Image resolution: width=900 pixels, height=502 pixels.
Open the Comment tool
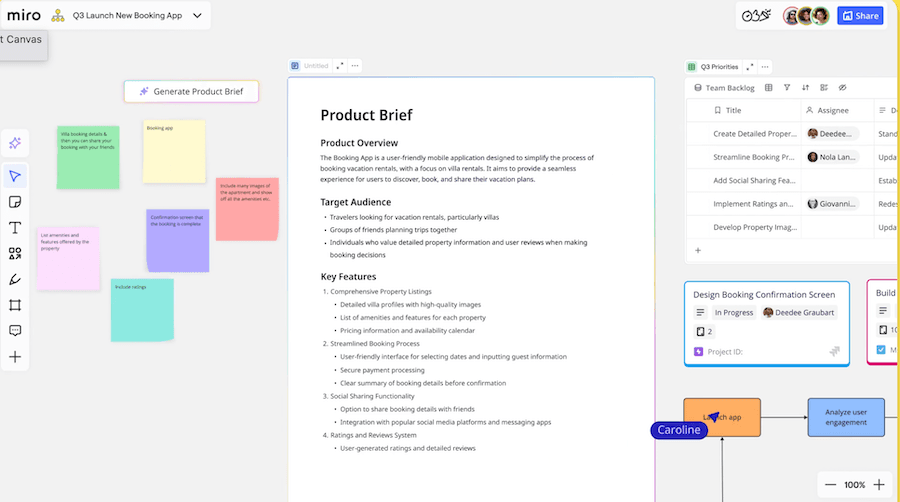(15, 331)
